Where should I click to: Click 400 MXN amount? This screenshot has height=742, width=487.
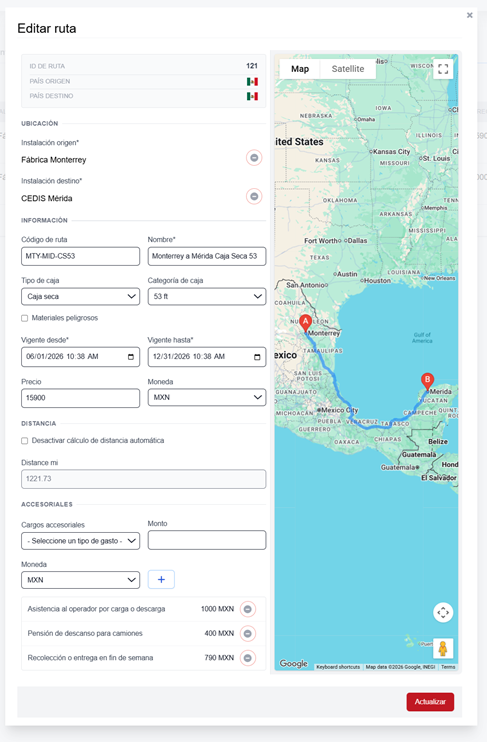tap(219, 633)
